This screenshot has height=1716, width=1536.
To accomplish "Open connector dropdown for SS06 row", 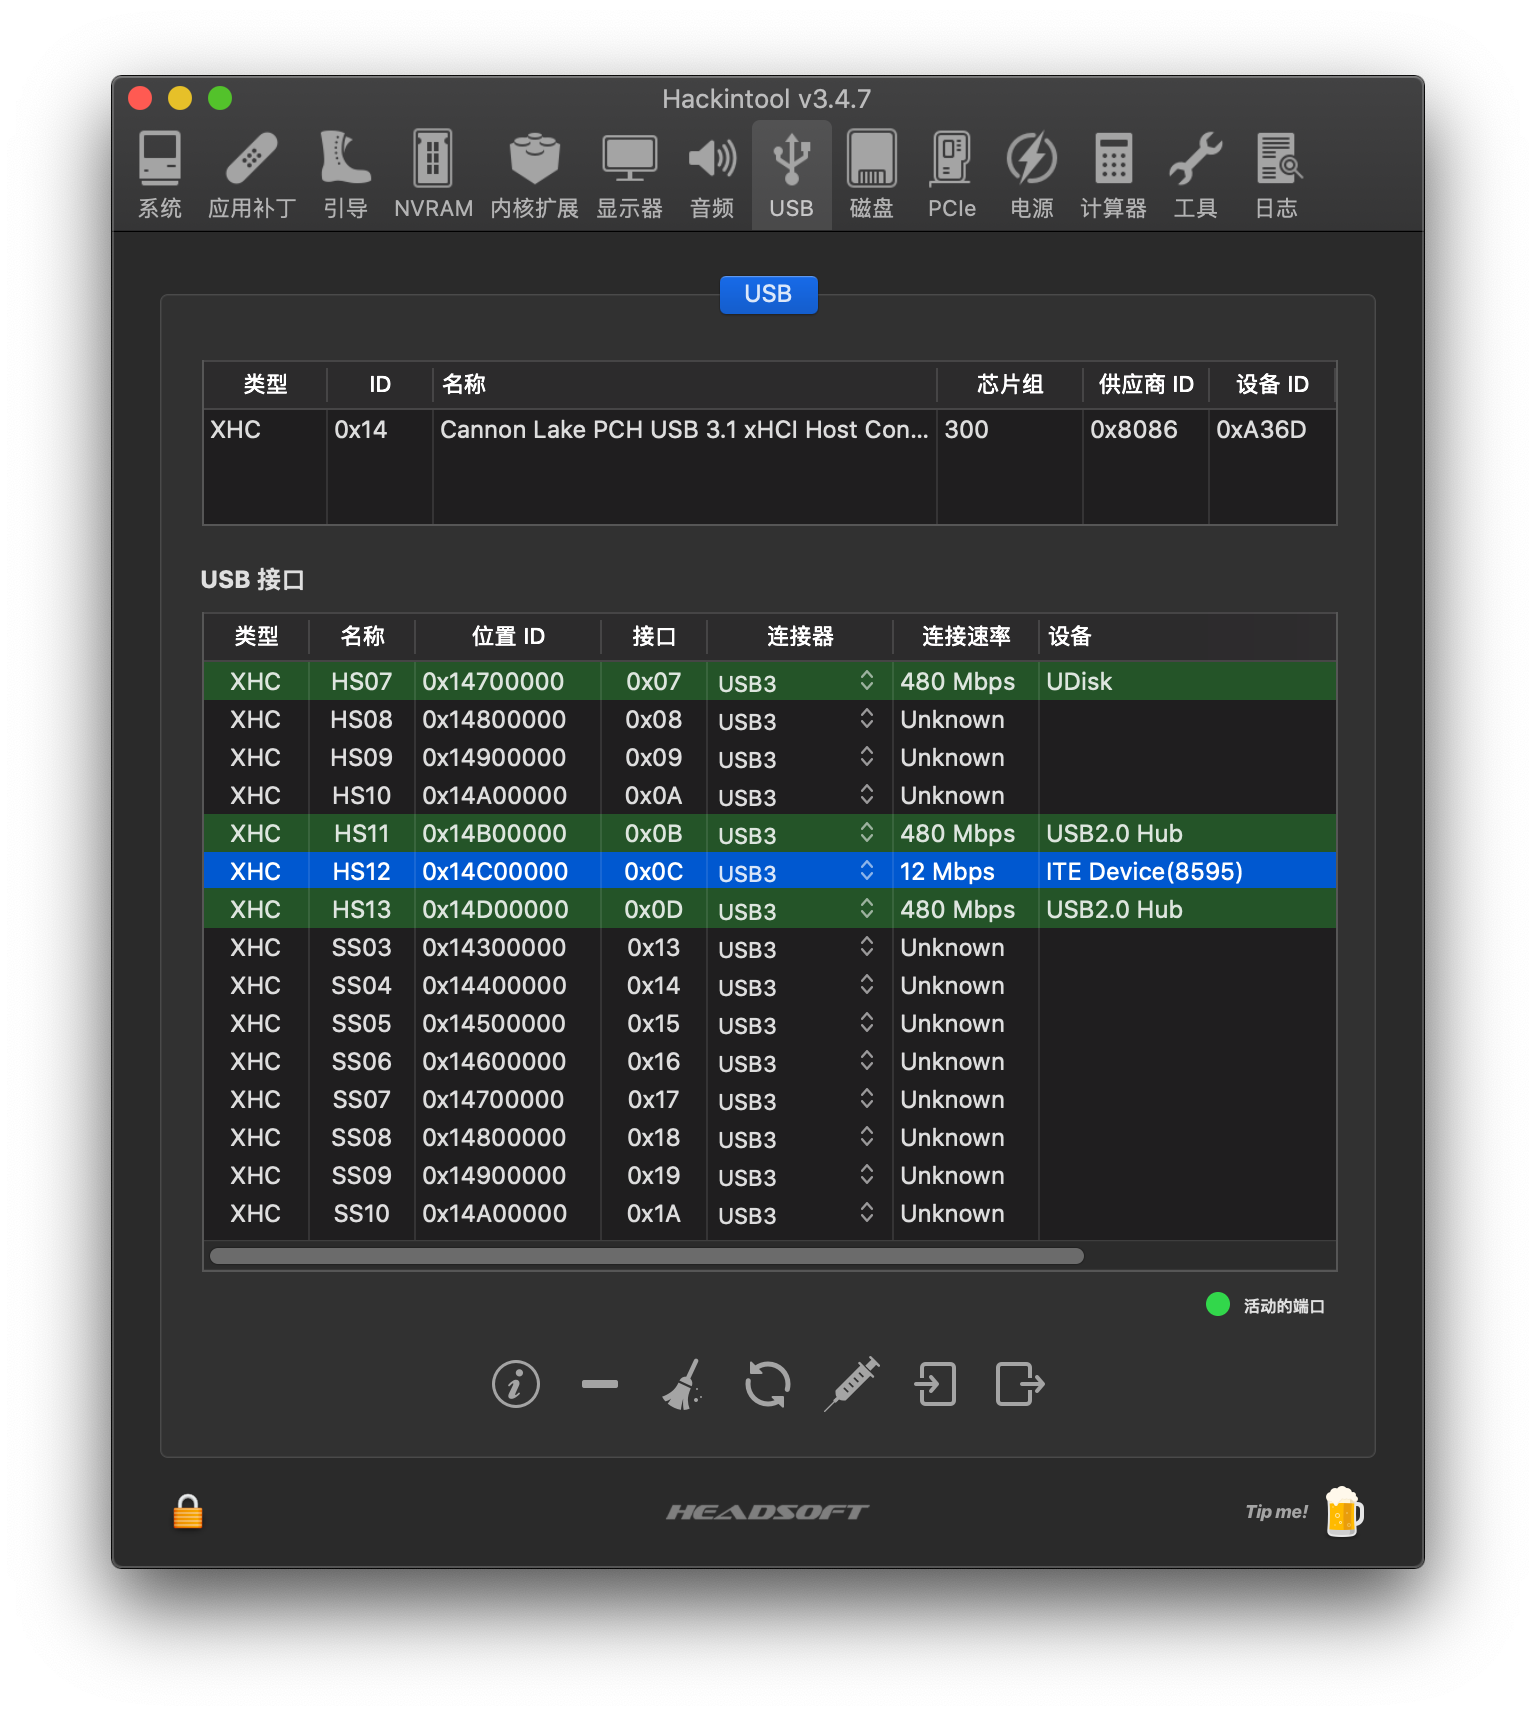I will tap(867, 1061).
